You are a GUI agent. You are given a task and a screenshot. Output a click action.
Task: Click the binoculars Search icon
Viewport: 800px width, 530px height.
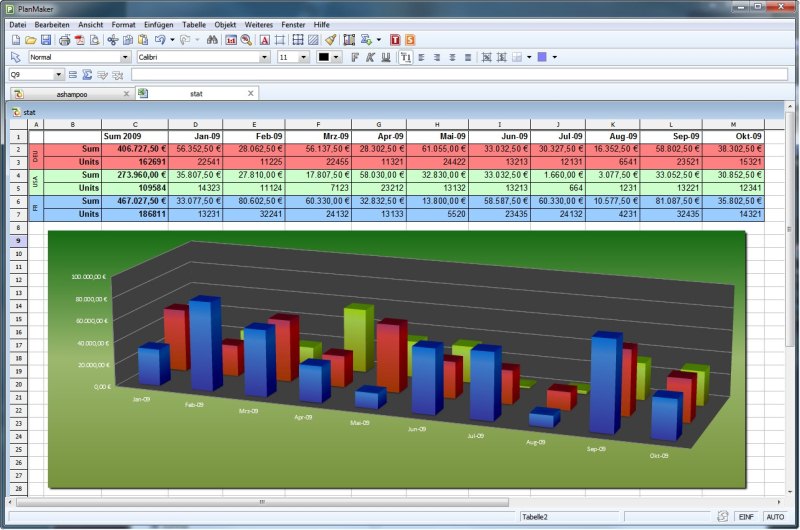(x=212, y=40)
